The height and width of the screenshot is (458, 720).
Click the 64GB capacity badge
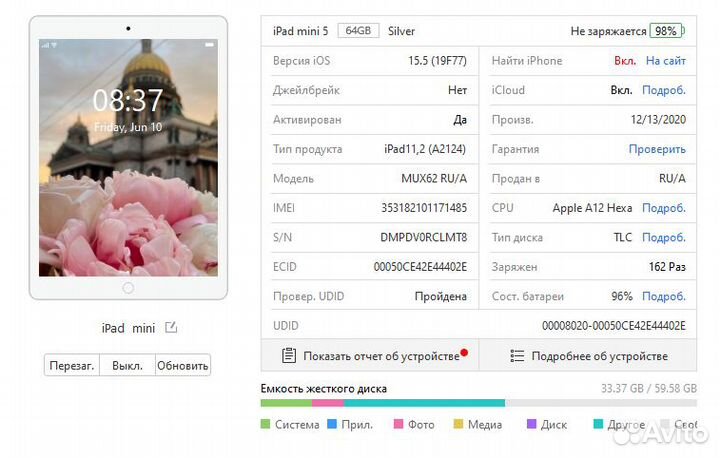[x=358, y=31]
